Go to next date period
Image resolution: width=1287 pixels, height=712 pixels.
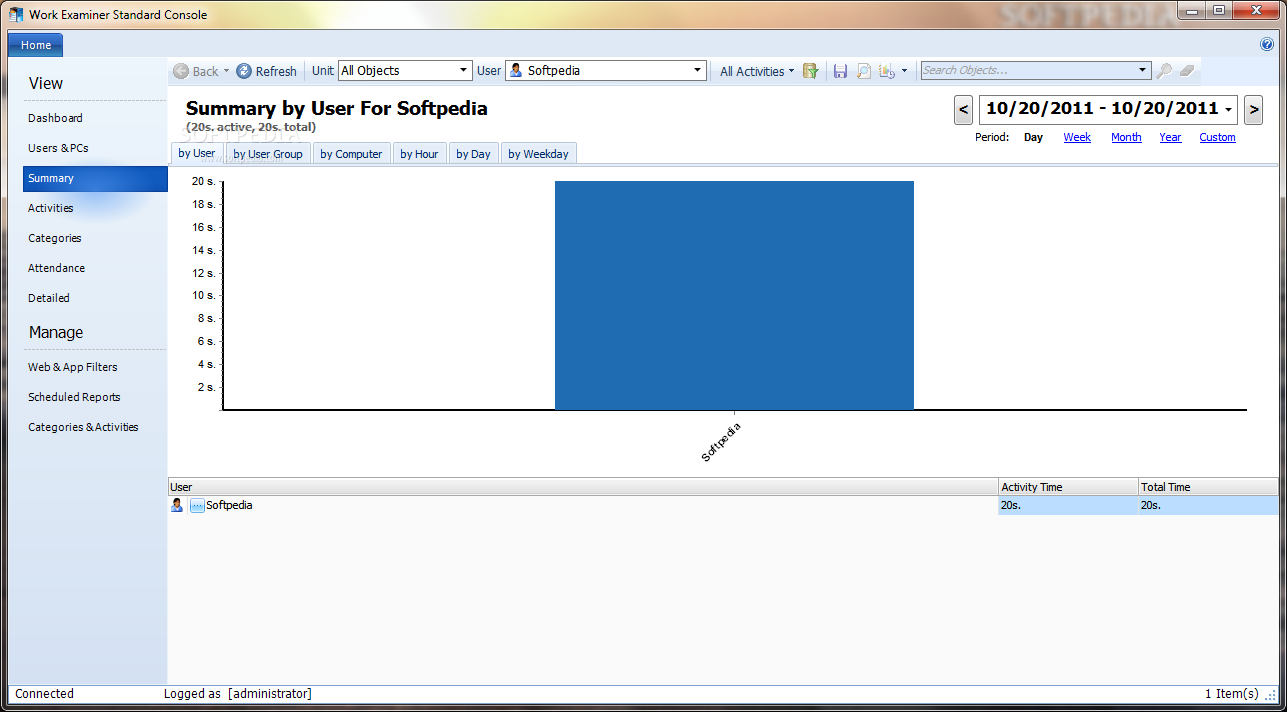click(1253, 109)
